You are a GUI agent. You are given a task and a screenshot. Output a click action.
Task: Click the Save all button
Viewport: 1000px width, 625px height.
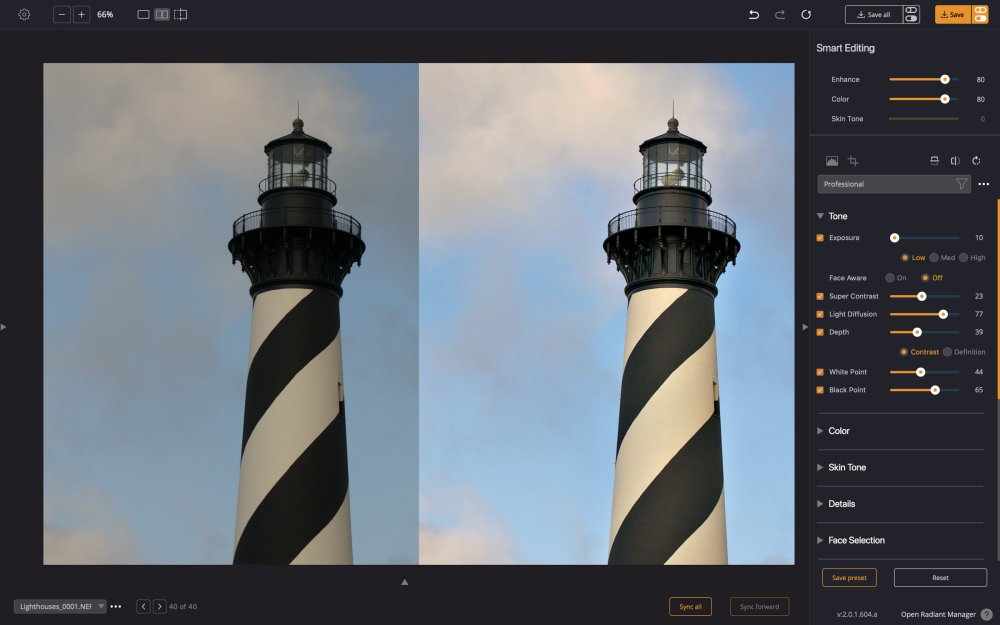tap(874, 14)
